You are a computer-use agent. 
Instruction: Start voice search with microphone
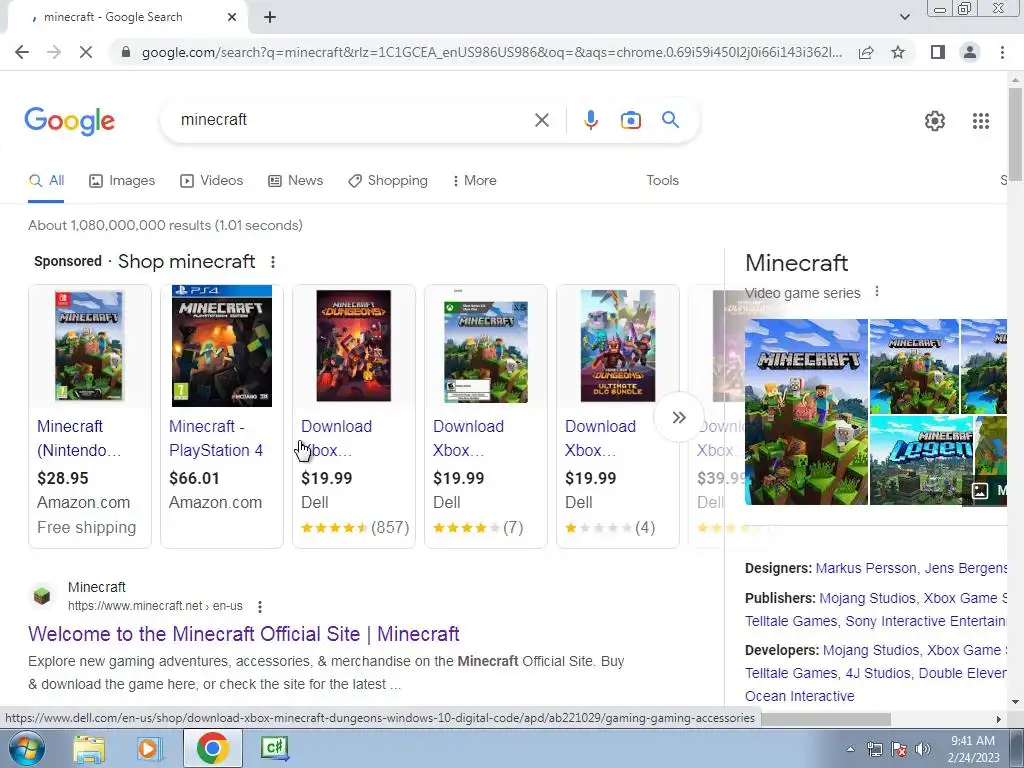point(591,120)
